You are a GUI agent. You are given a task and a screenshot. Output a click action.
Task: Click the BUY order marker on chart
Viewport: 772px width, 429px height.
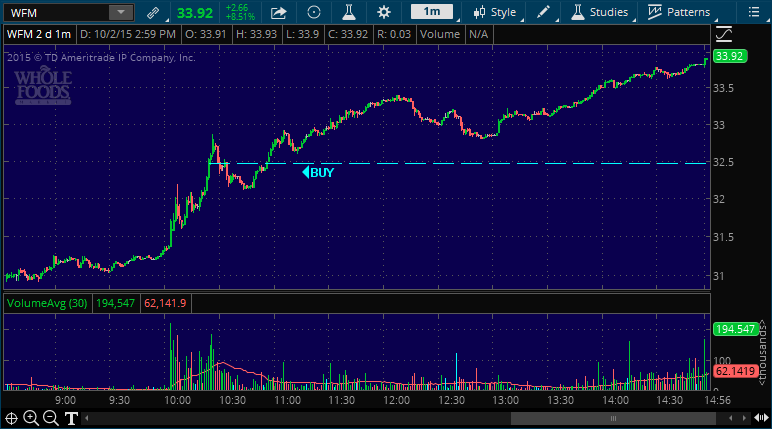(318, 172)
